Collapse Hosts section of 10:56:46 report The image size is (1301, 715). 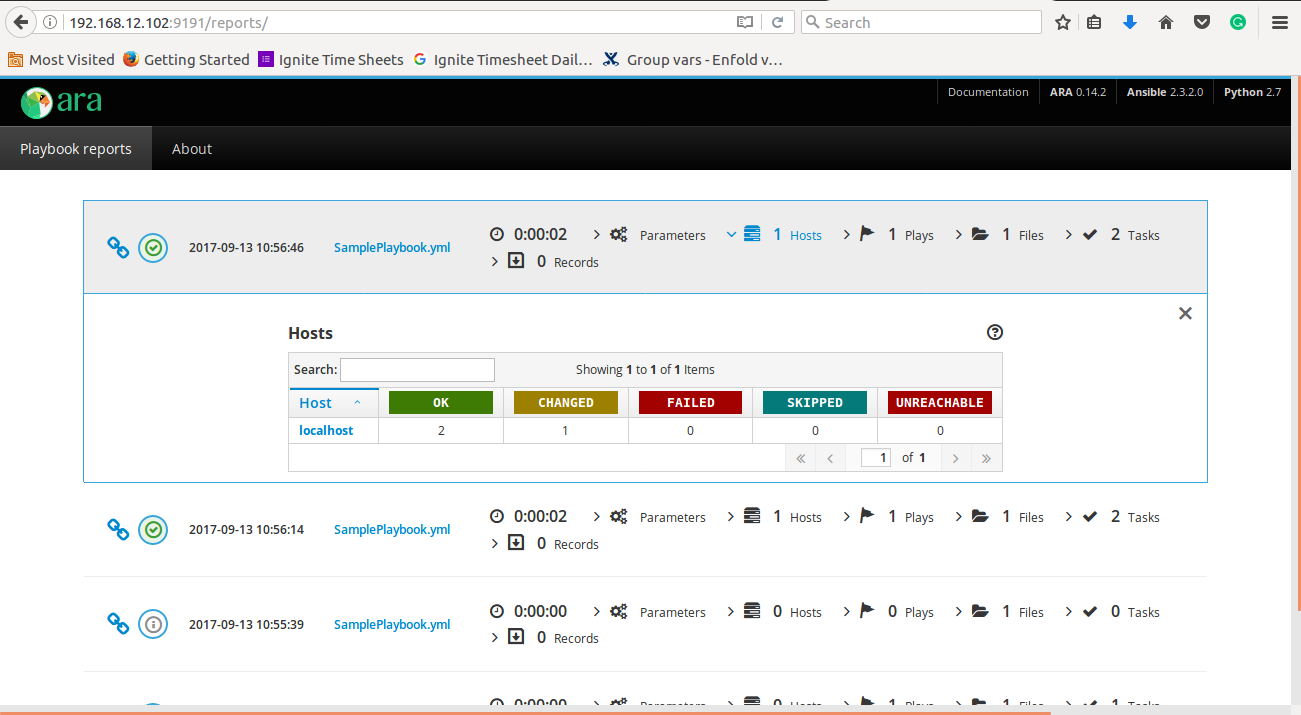pyautogui.click(x=774, y=235)
